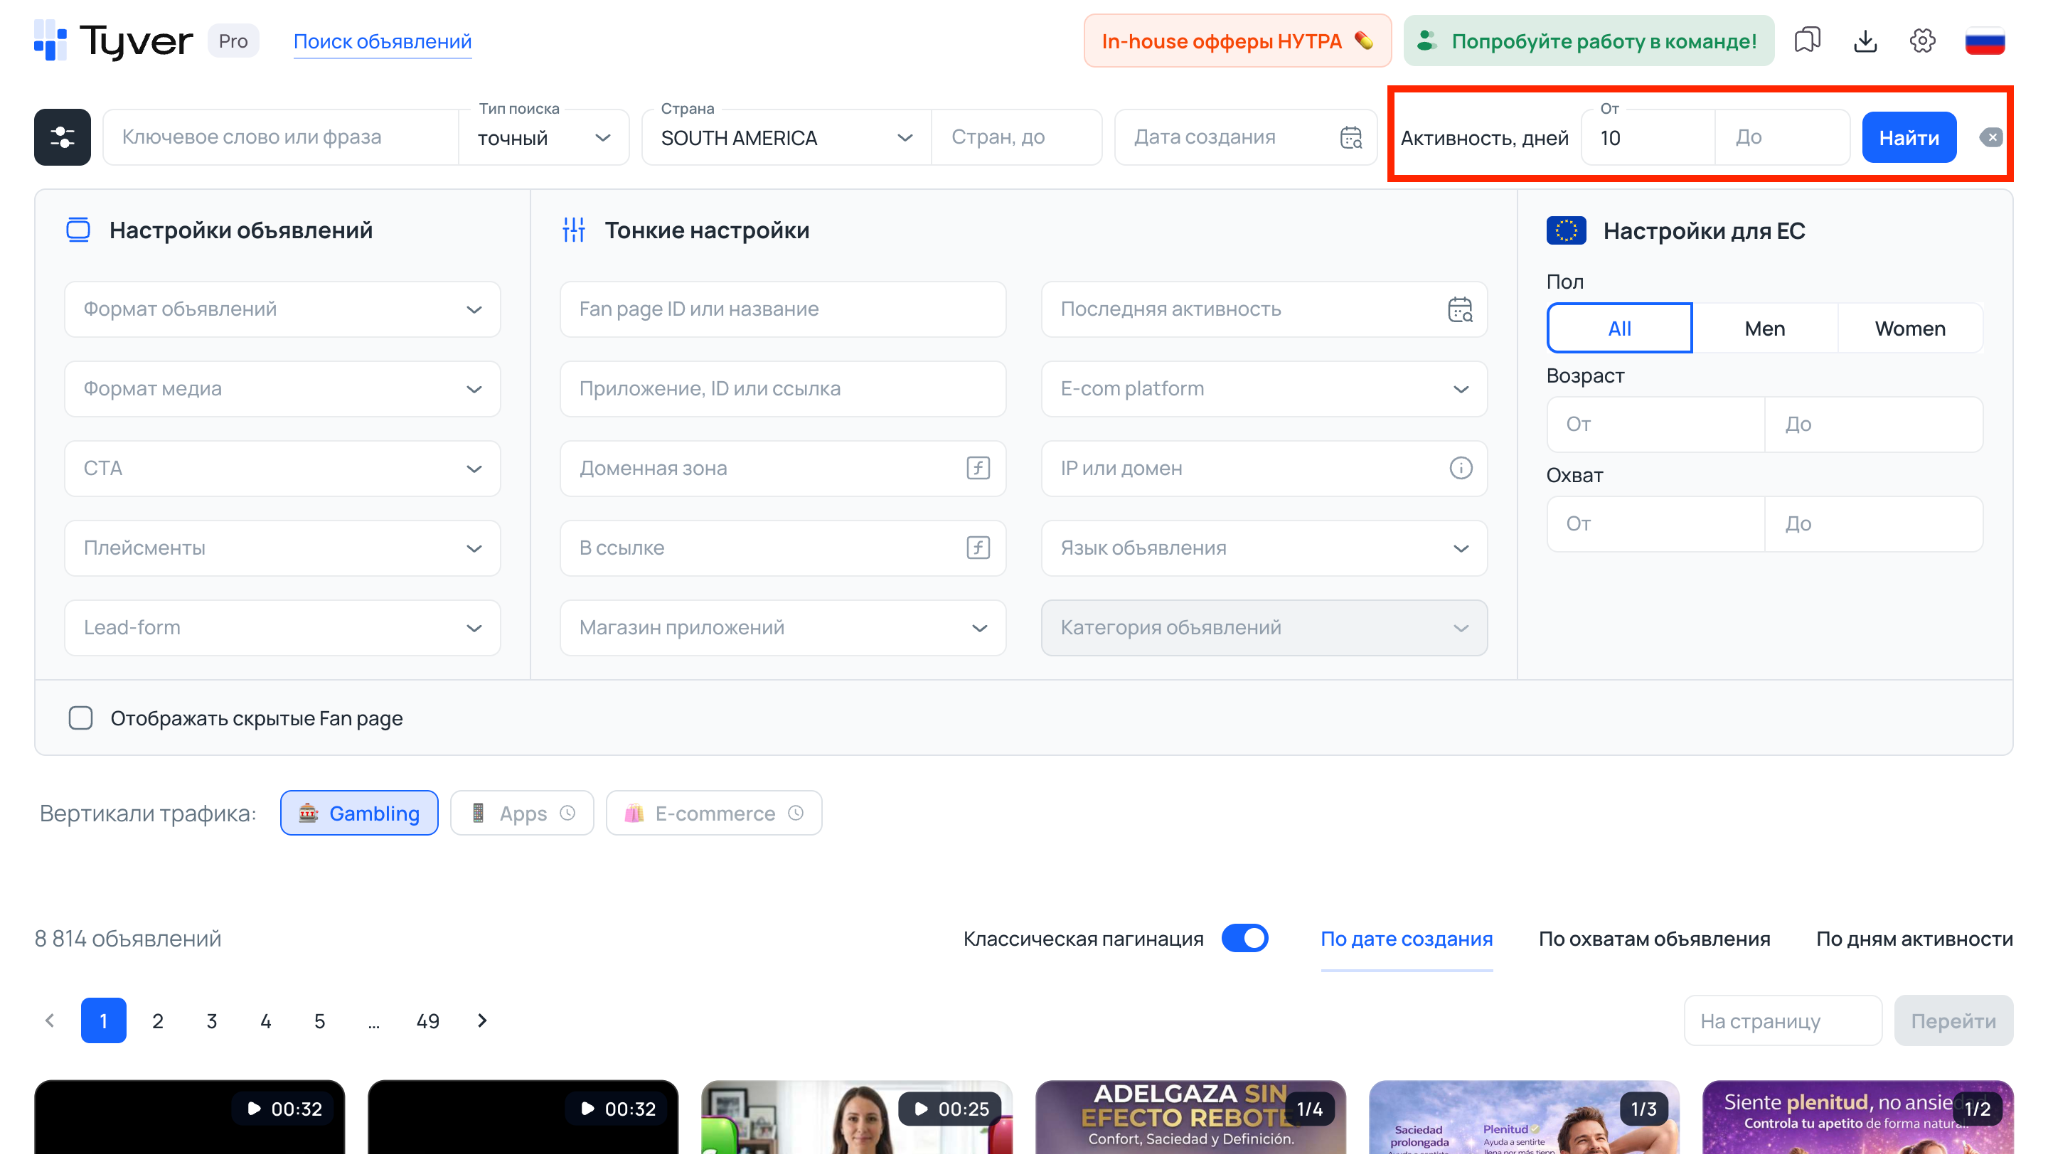Open the bookmarks icon in the header
Image resolution: width=2048 pixels, height=1154 pixels.
[1808, 40]
